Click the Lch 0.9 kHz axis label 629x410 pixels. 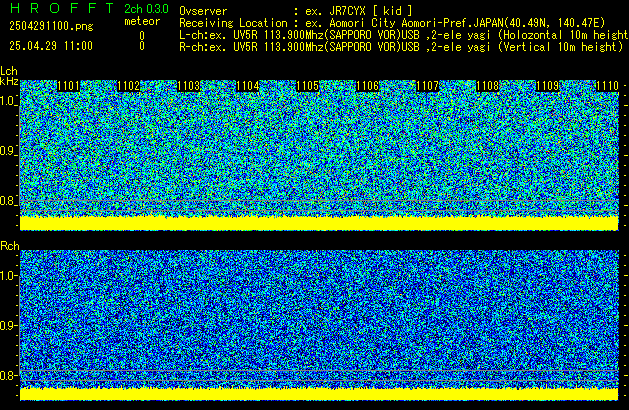pos(8,151)
